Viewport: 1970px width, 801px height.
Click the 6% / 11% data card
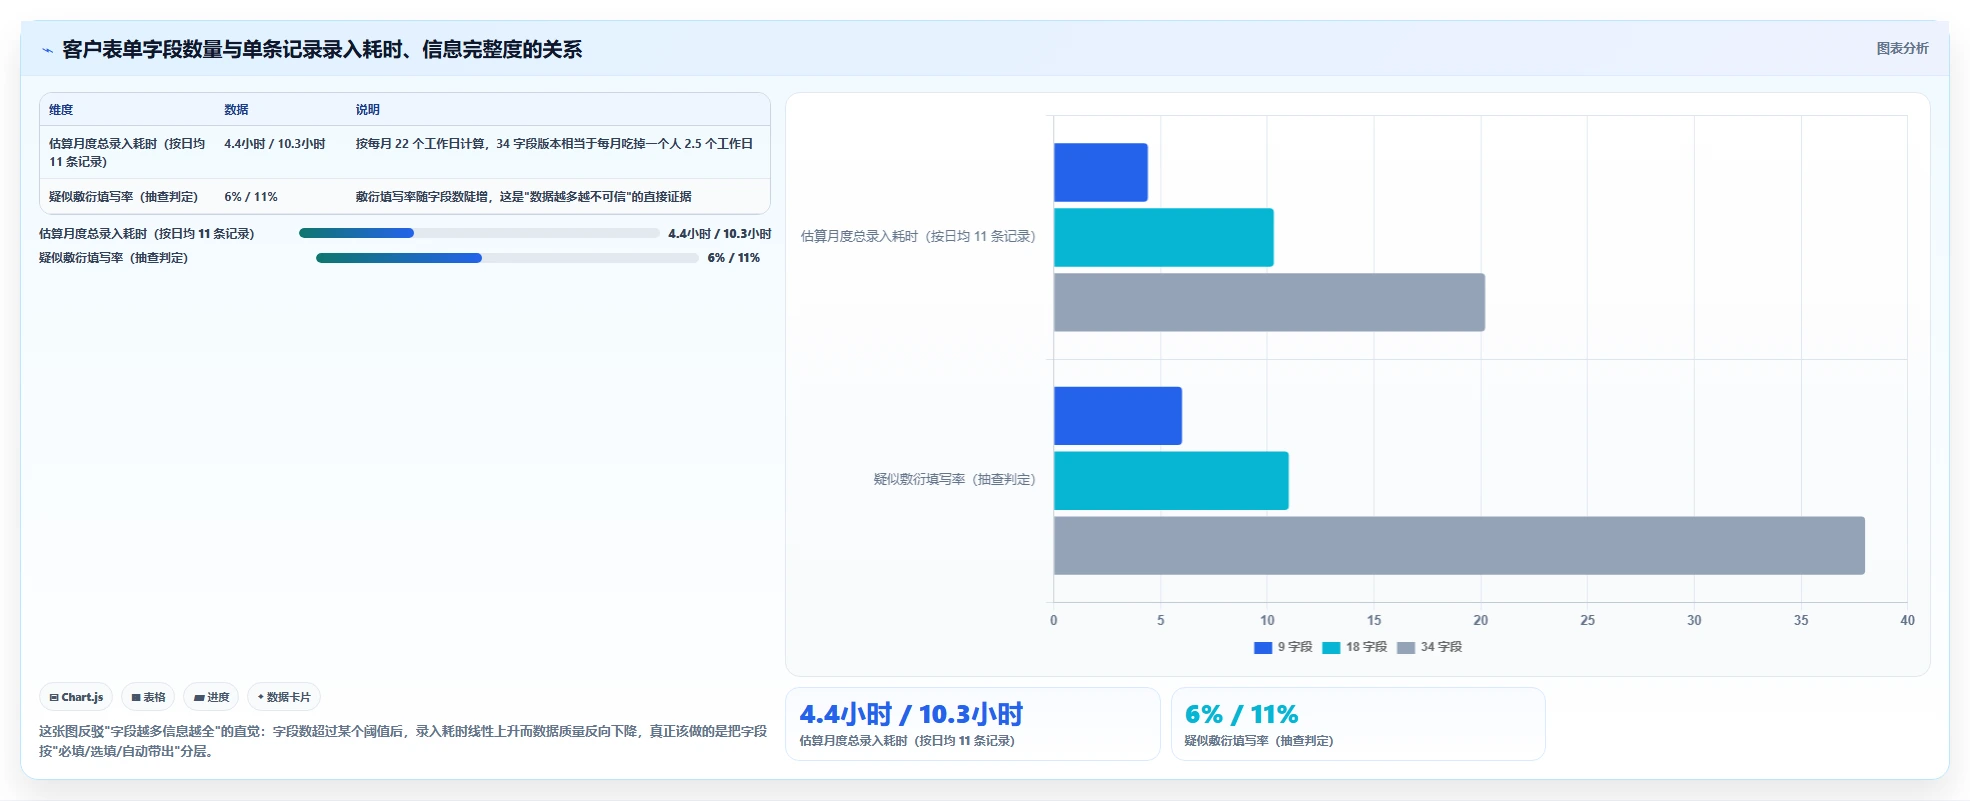click(x=1358, y=724)
